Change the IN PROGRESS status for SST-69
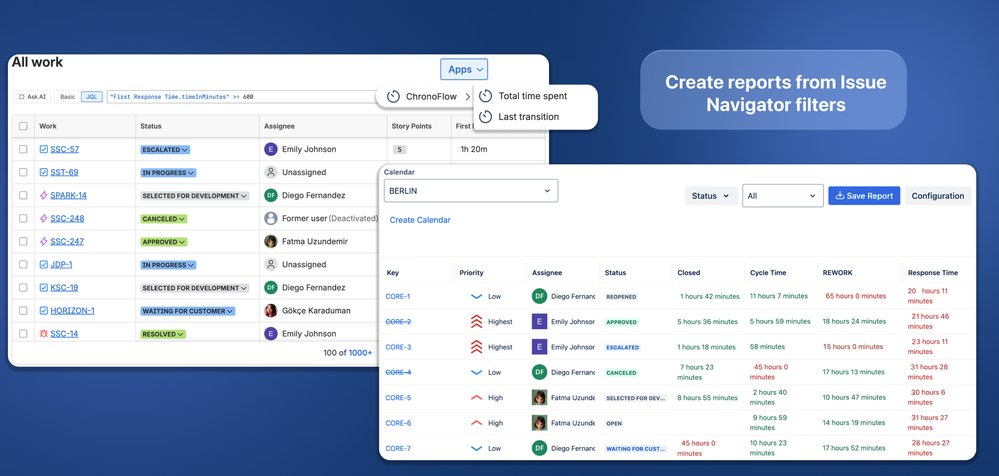This screenshot has height=476, width=999. (168, 173)
